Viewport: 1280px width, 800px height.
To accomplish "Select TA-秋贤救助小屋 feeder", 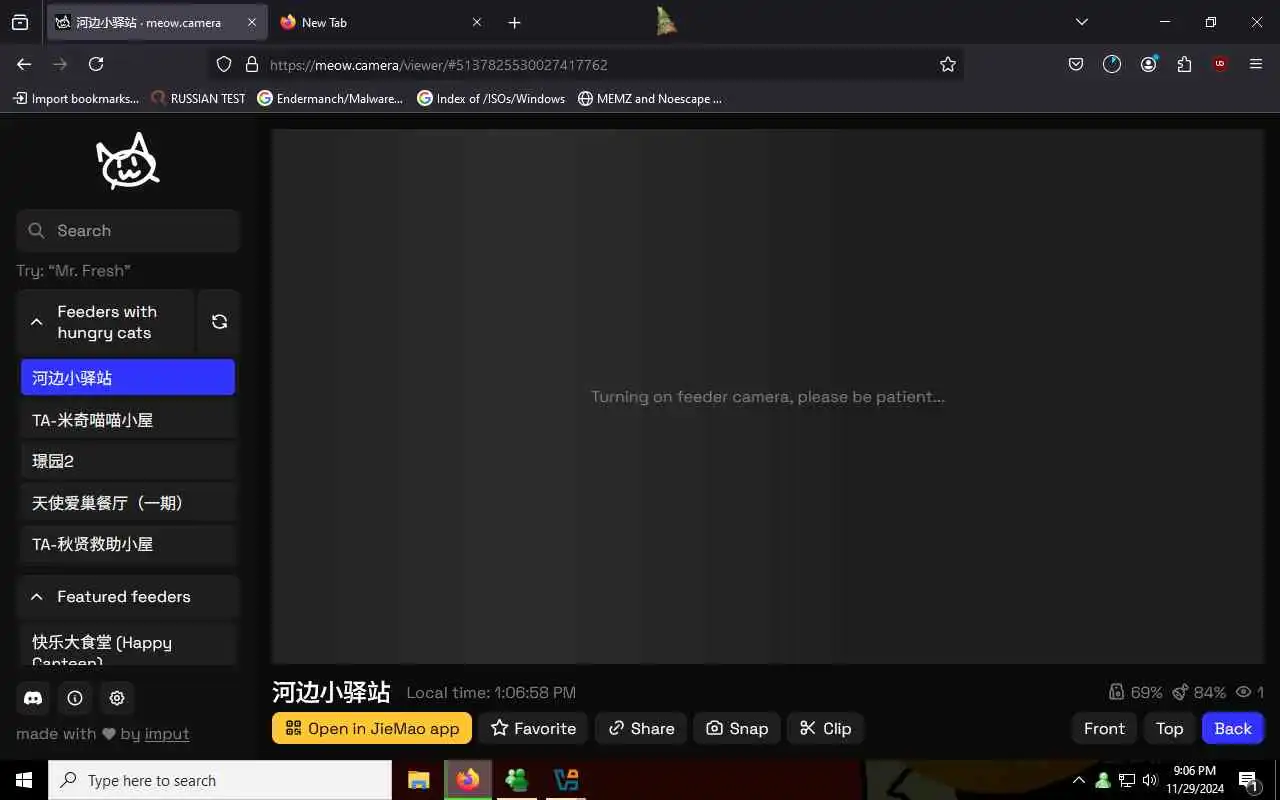I will tap(128, 544).
